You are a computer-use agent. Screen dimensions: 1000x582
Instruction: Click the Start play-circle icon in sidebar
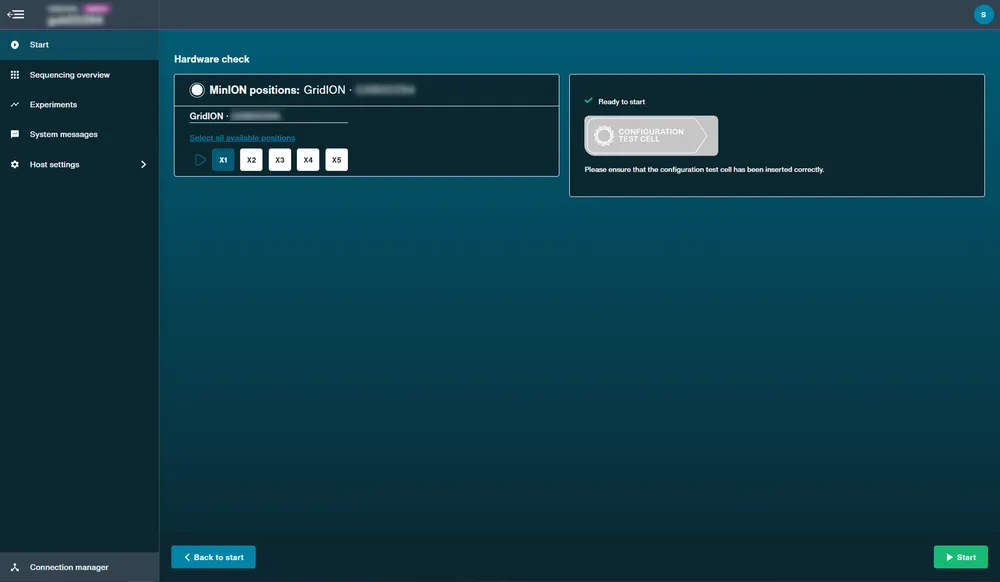tap(15, 45)
